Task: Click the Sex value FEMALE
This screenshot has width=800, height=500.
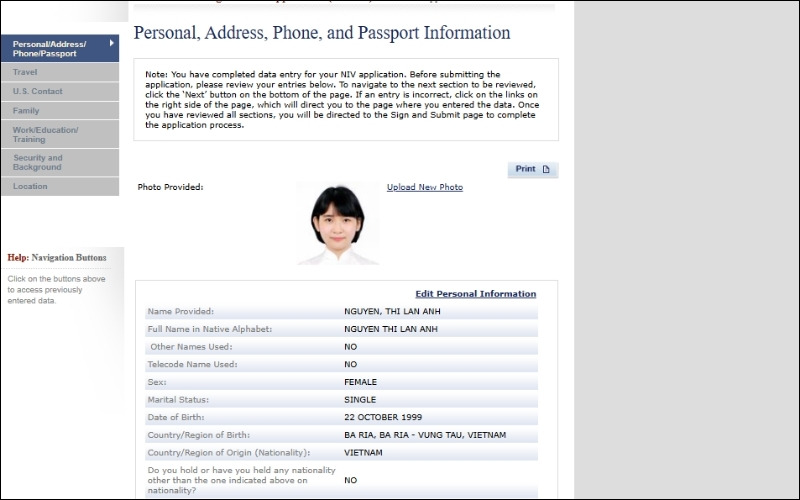Action: [361, 382]
